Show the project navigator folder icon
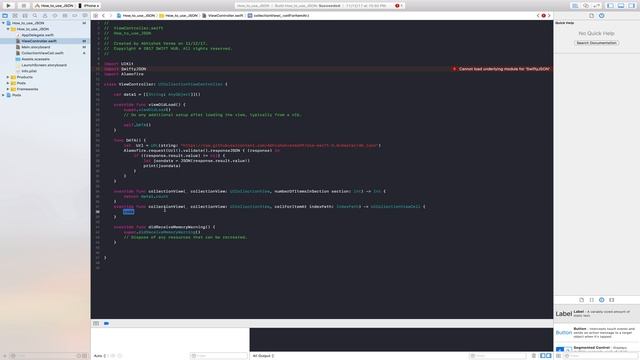The image size is (640, 360). point(5,16)
